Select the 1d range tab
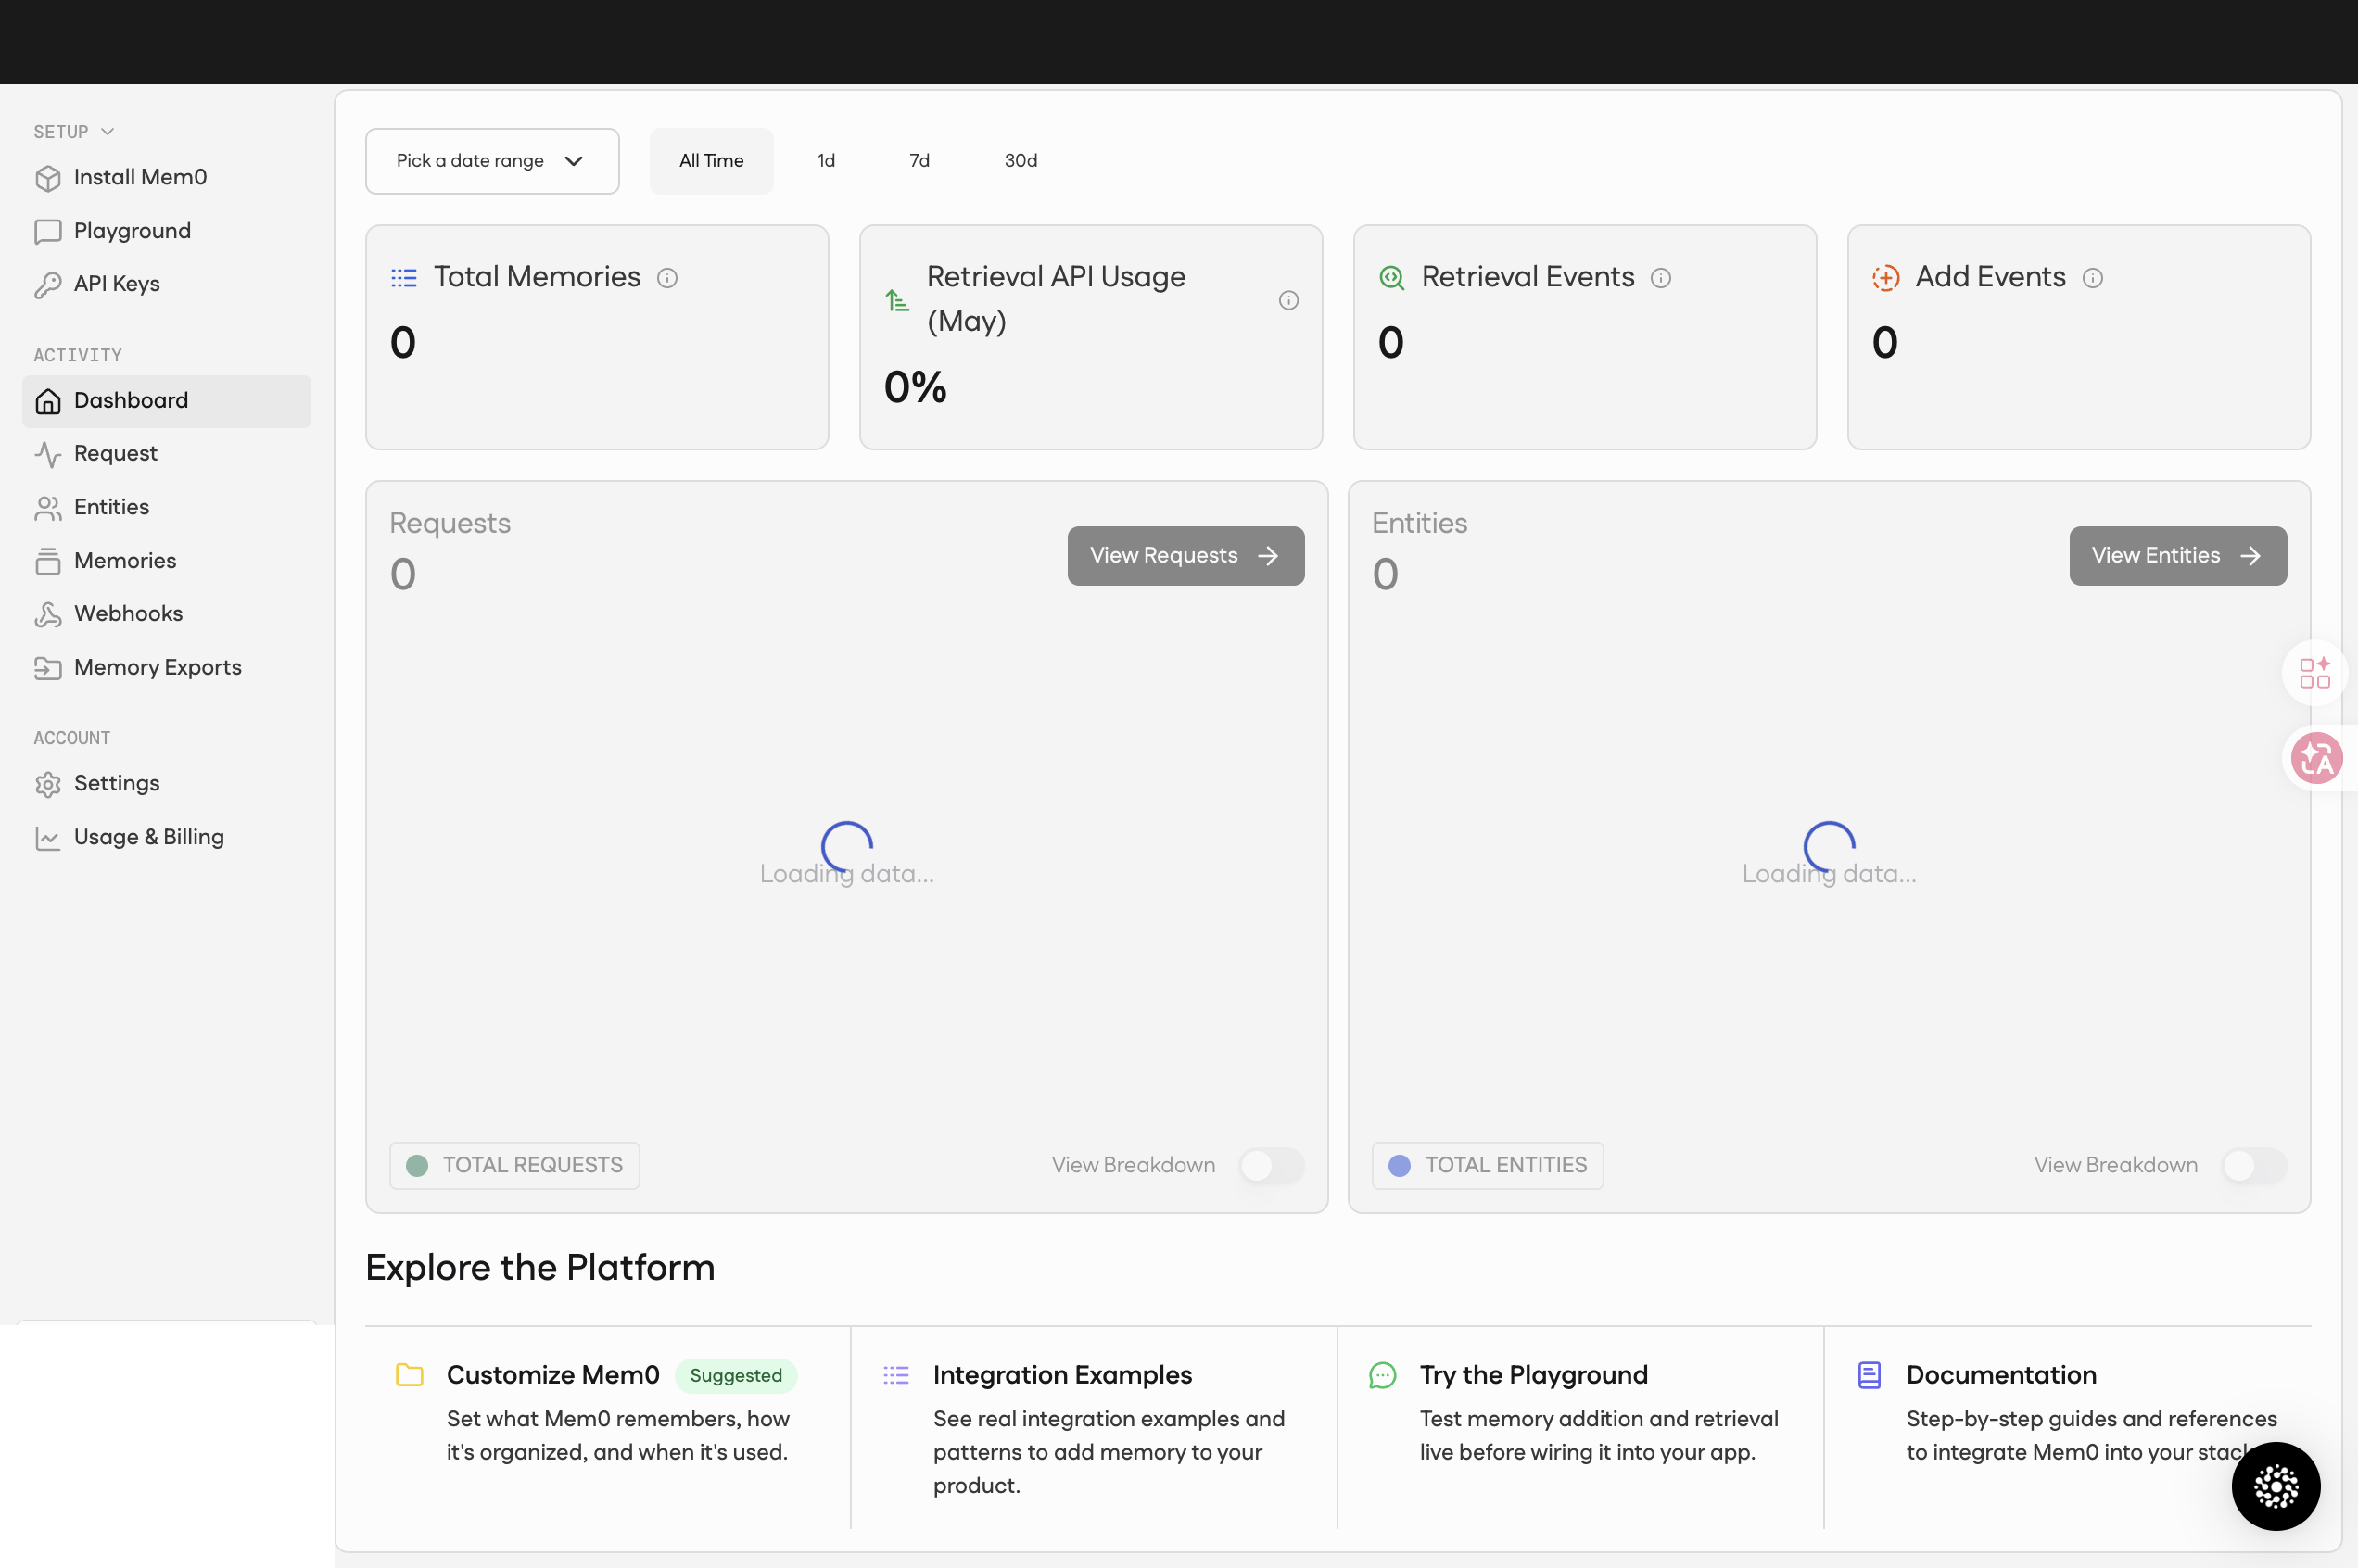Viewport: 2358px width, 1568px height. 826,161
